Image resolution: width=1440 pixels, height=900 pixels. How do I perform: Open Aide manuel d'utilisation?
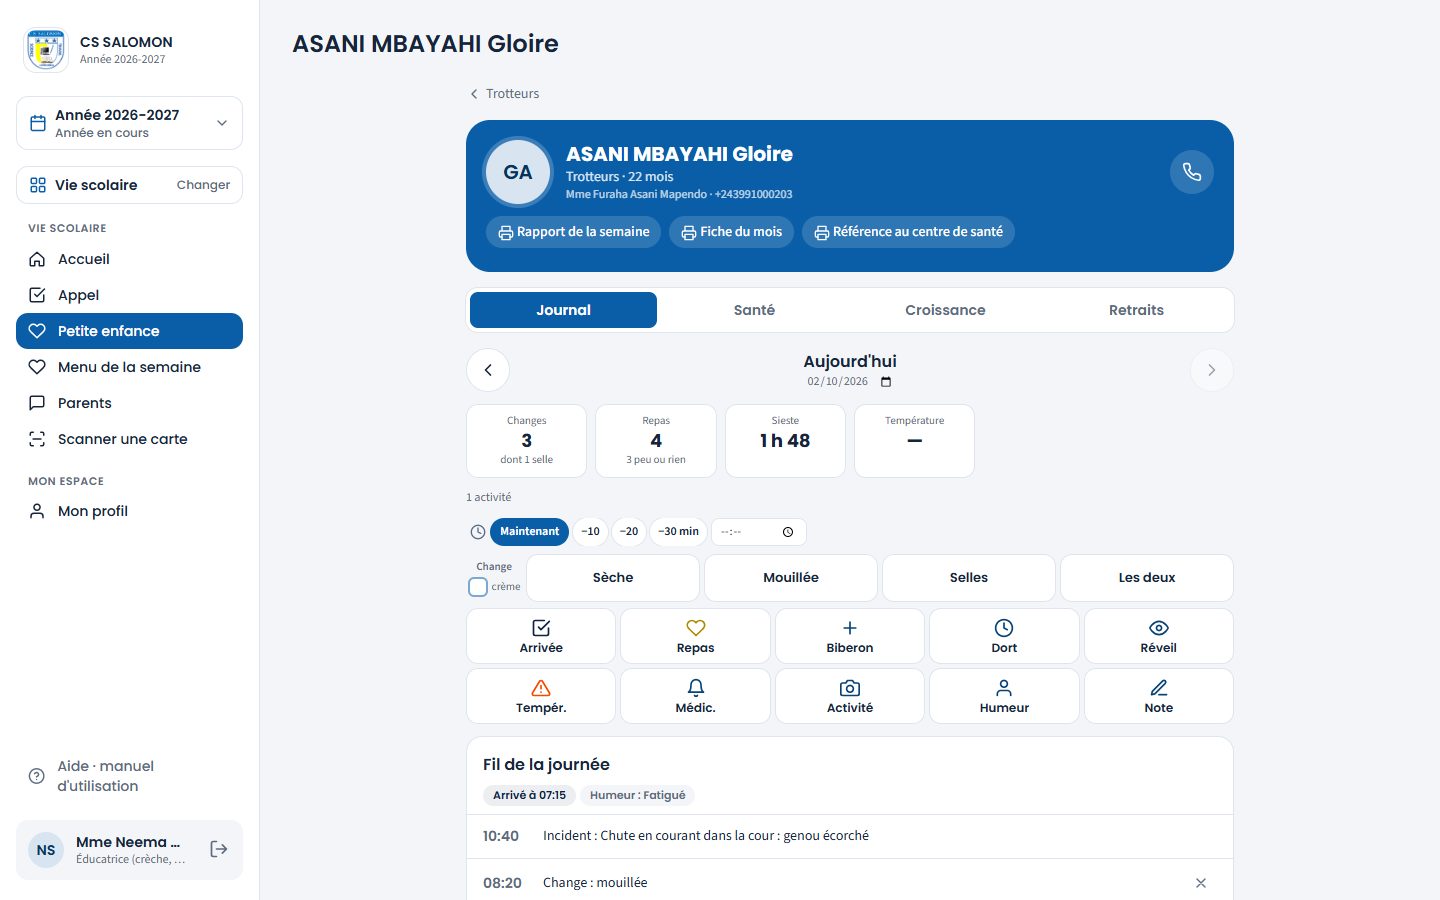tap(130, 776)
